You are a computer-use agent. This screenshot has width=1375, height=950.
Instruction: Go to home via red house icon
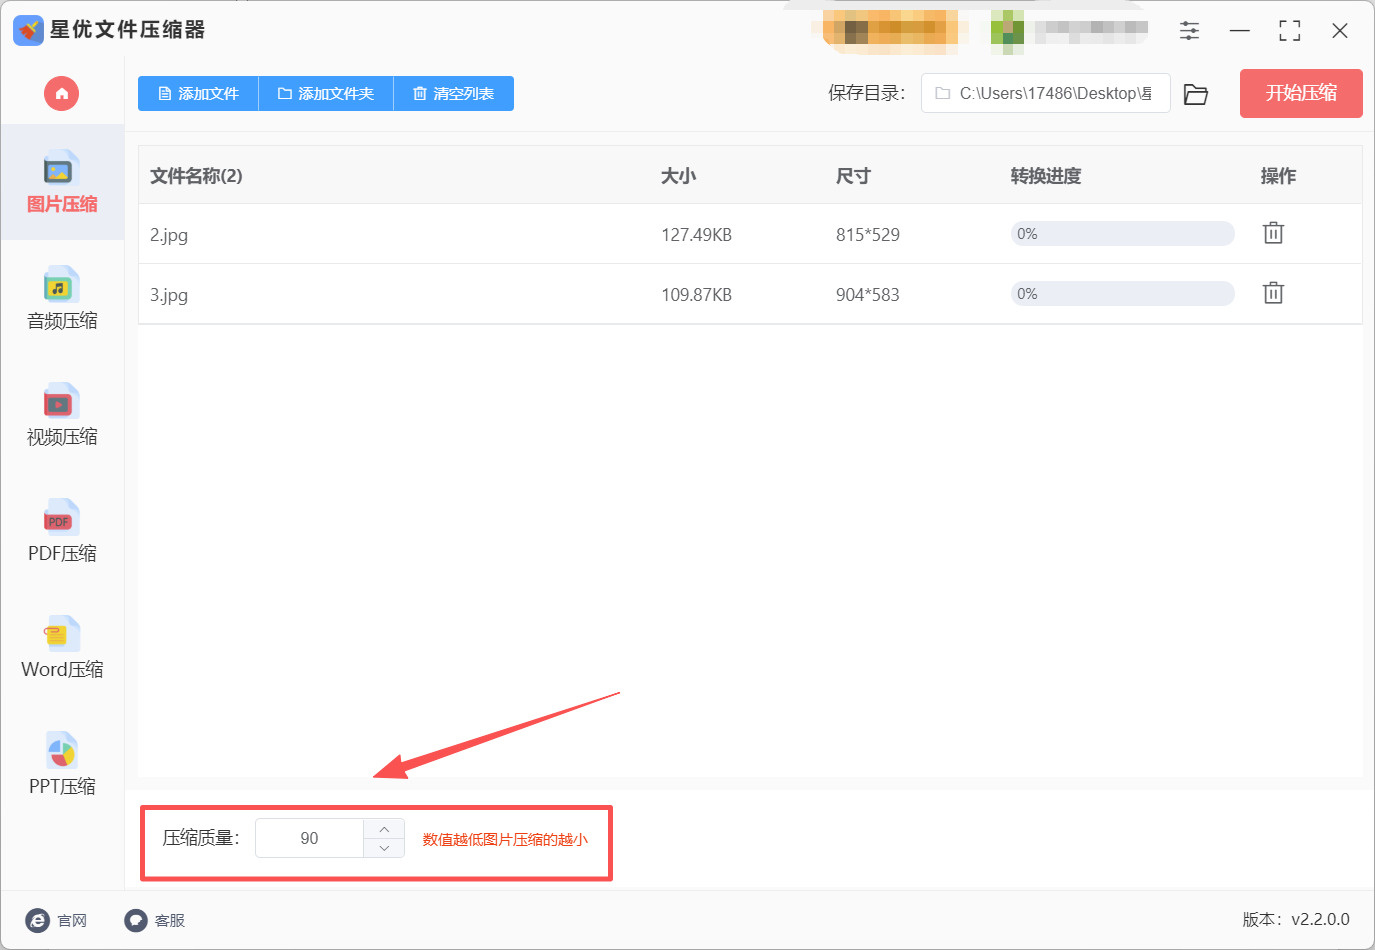[x=61, y=94]
